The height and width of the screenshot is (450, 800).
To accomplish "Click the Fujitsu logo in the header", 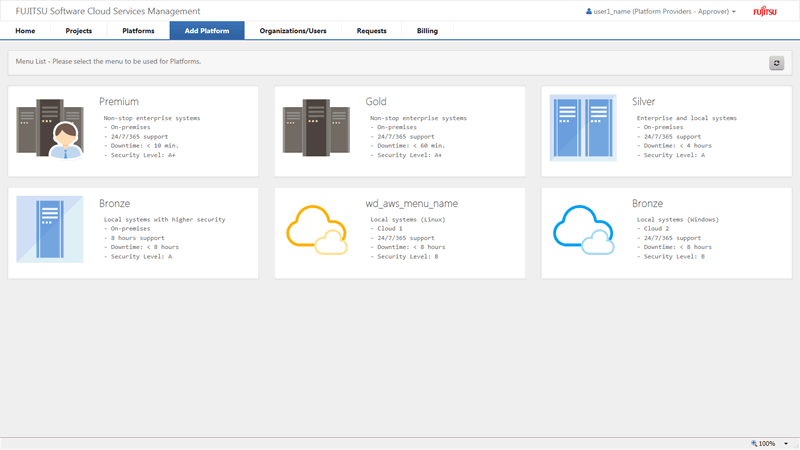I will (765, 11).
